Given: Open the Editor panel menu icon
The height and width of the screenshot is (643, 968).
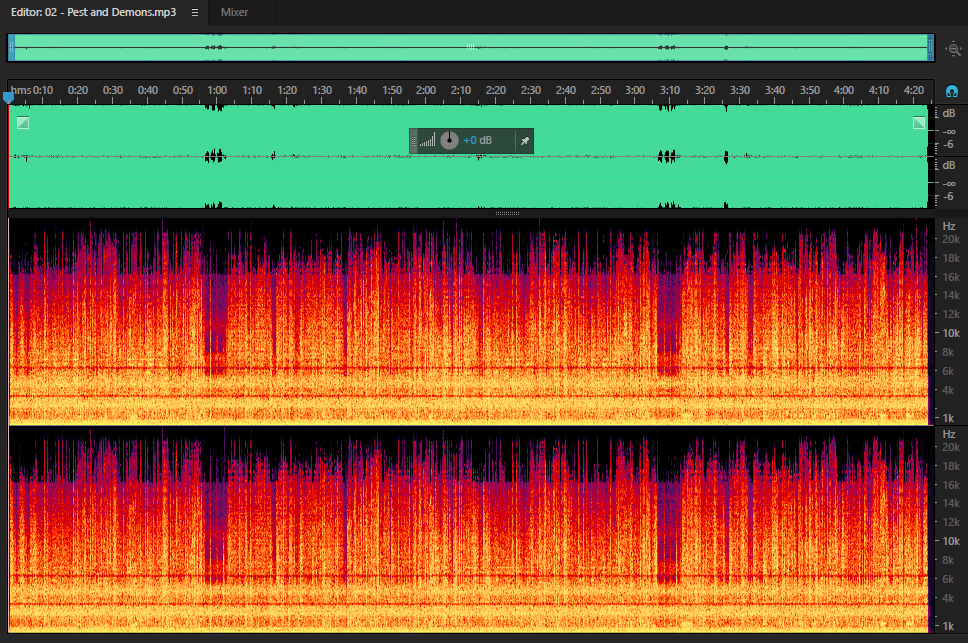Looking at the screenshot, I should pos(195,12).
